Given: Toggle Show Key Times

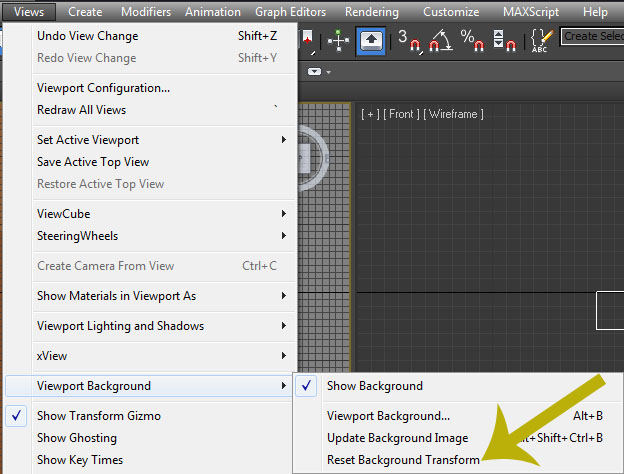Looking at the screenshot, I should coord(151,460).
